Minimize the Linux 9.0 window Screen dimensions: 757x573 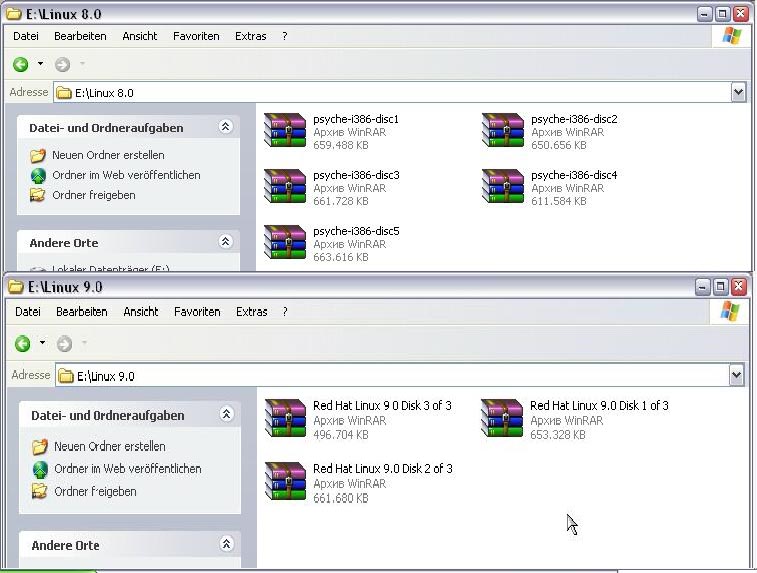pos(702,287)
